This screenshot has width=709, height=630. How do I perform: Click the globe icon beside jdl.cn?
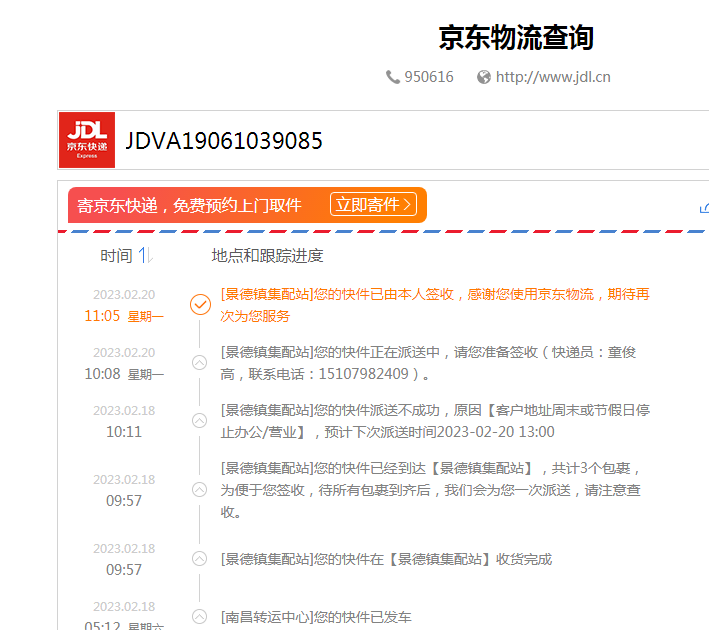[483, 77]
